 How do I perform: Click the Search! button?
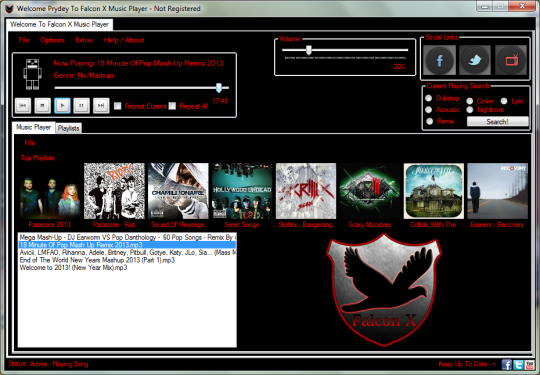498,121
